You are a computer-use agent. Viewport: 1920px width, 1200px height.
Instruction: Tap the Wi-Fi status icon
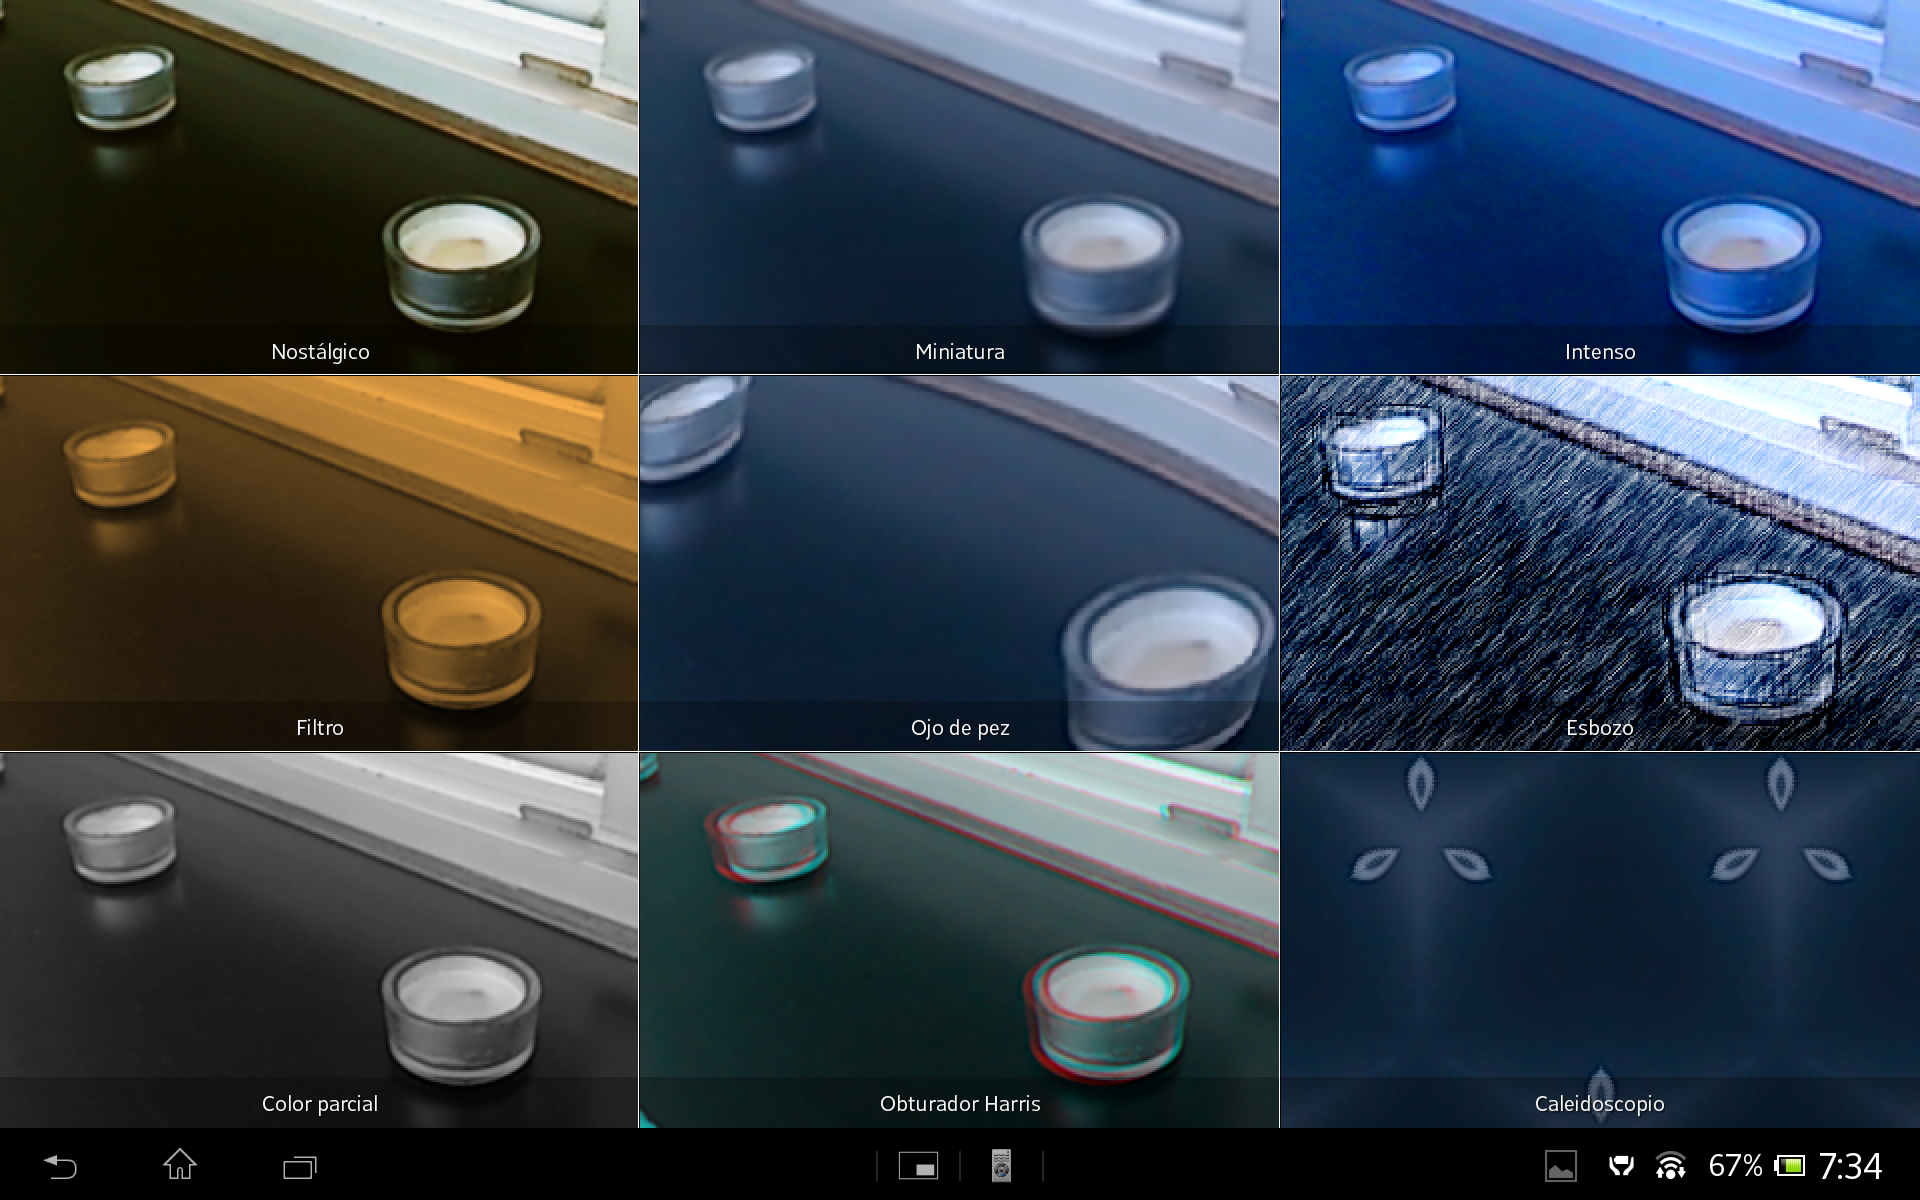pyautogui.click(x=1670, y=1166)
